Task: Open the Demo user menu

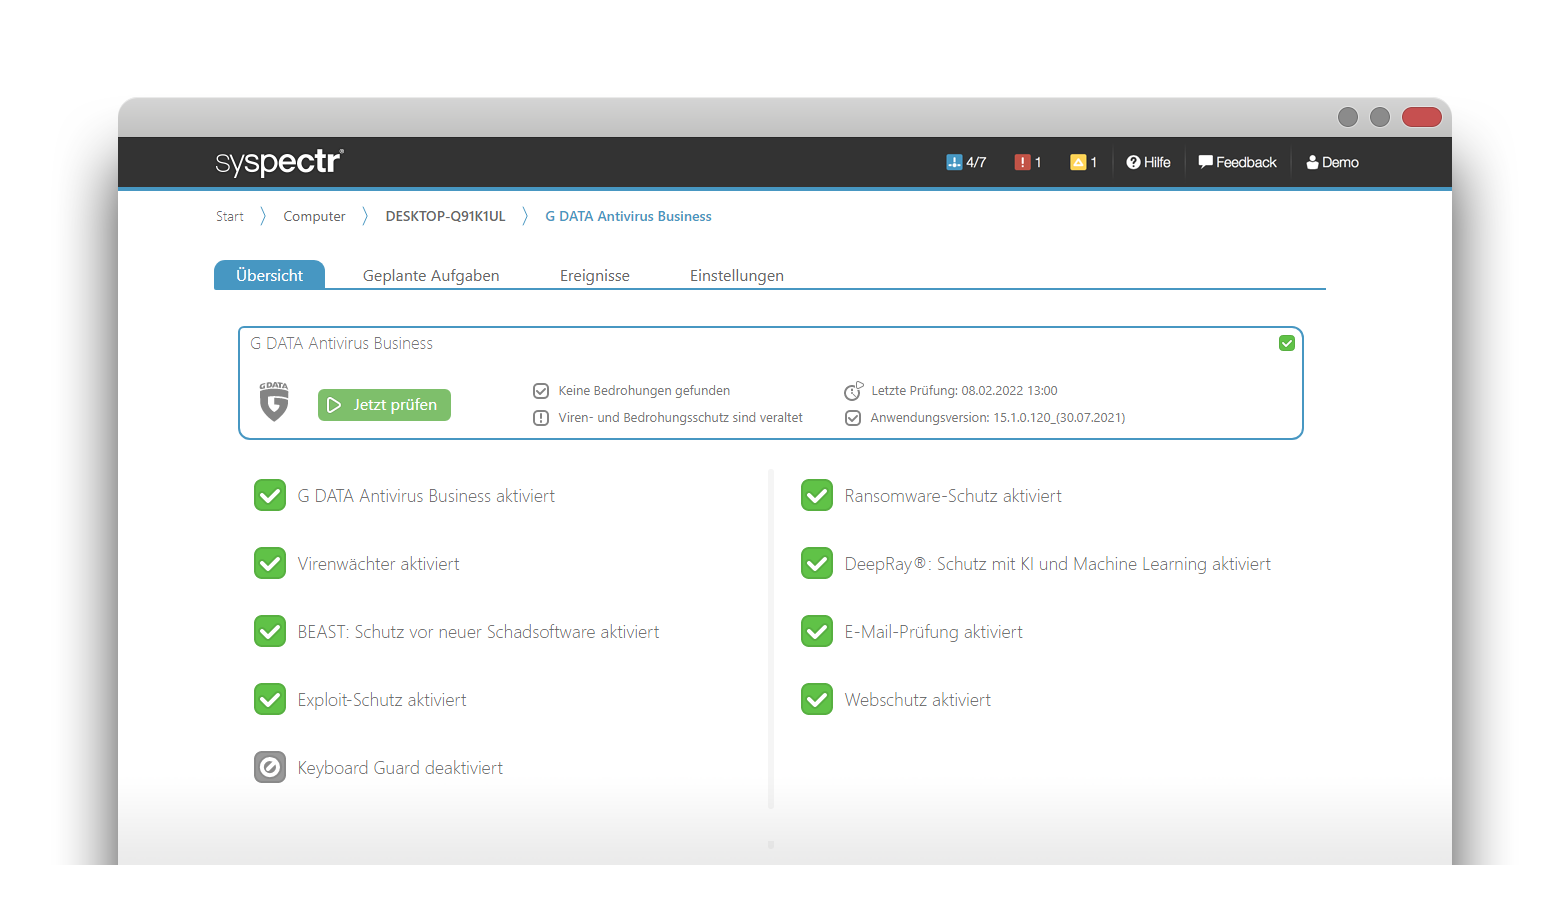Action: (1332, 162)
